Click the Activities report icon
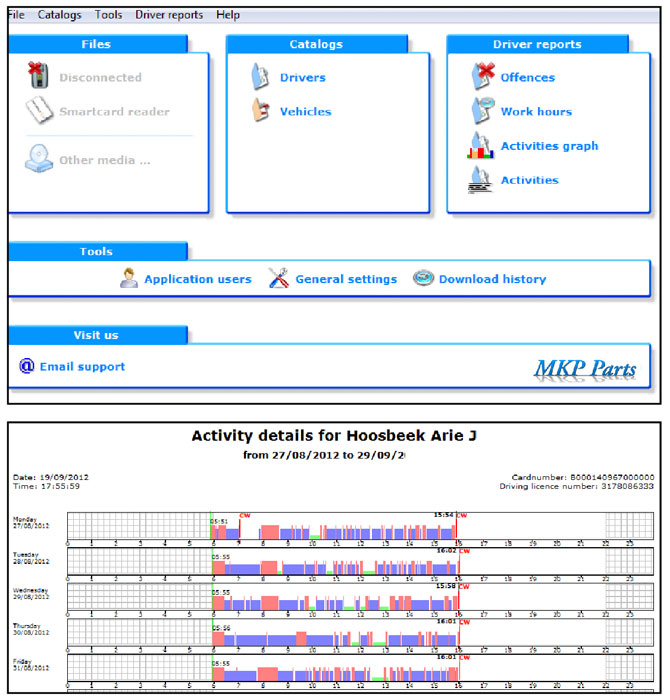The height and width of the screenshot is (700, 670). [480, 179]
